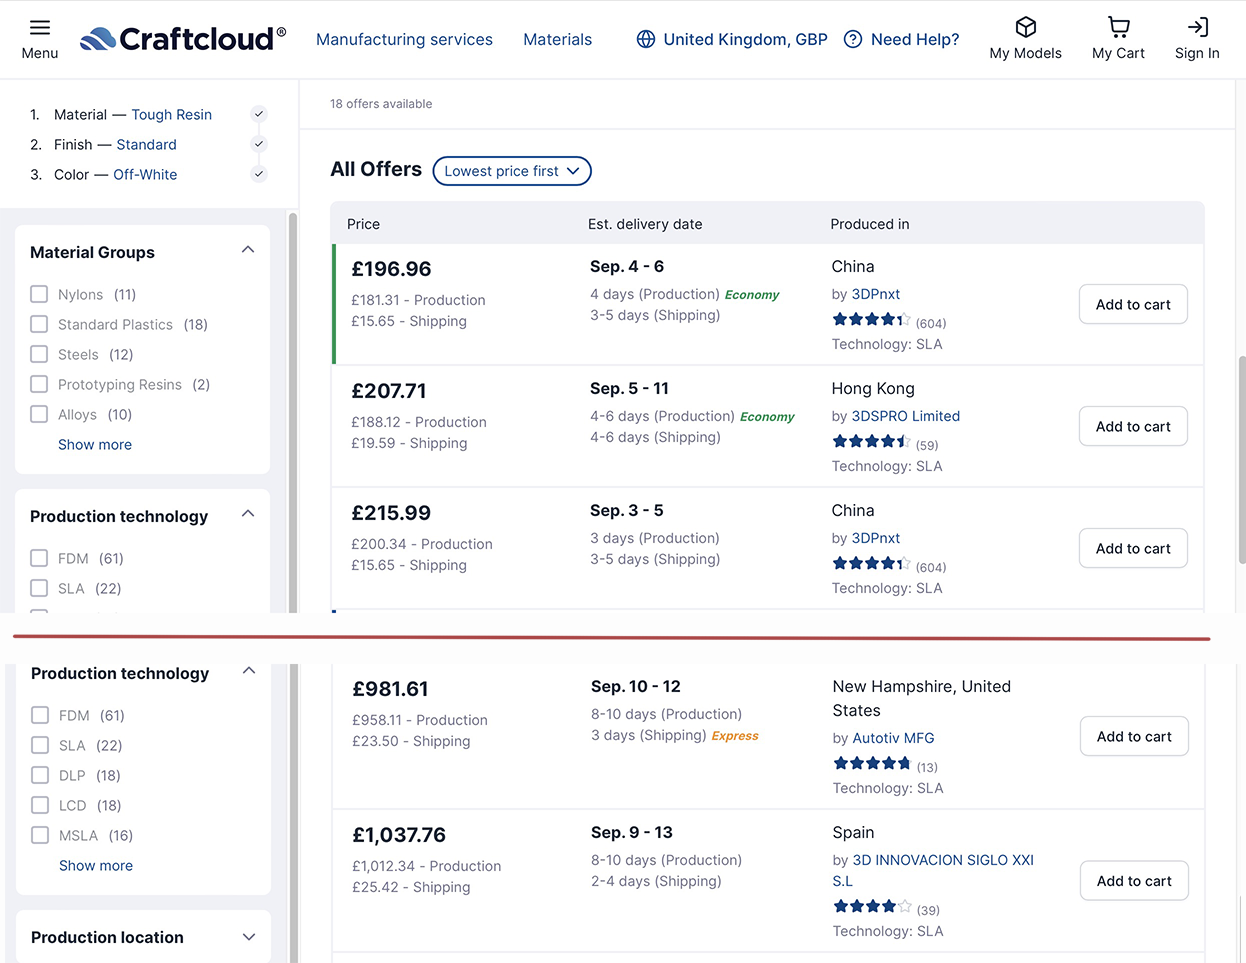Collapse the Material Groups section
This screenshot has height=963, width=1246.
248,250
